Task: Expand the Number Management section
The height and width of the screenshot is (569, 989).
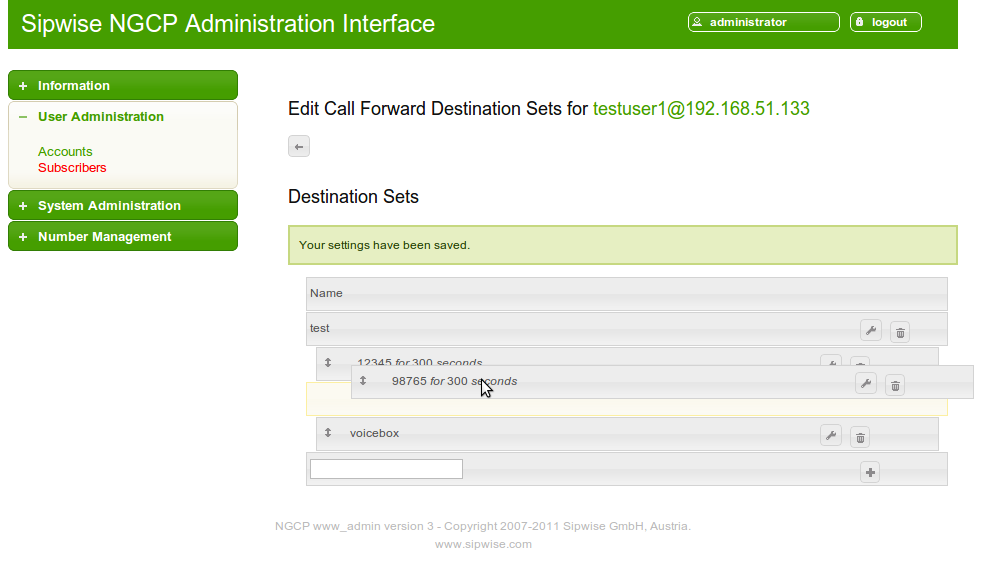Action: pos(123,237)
